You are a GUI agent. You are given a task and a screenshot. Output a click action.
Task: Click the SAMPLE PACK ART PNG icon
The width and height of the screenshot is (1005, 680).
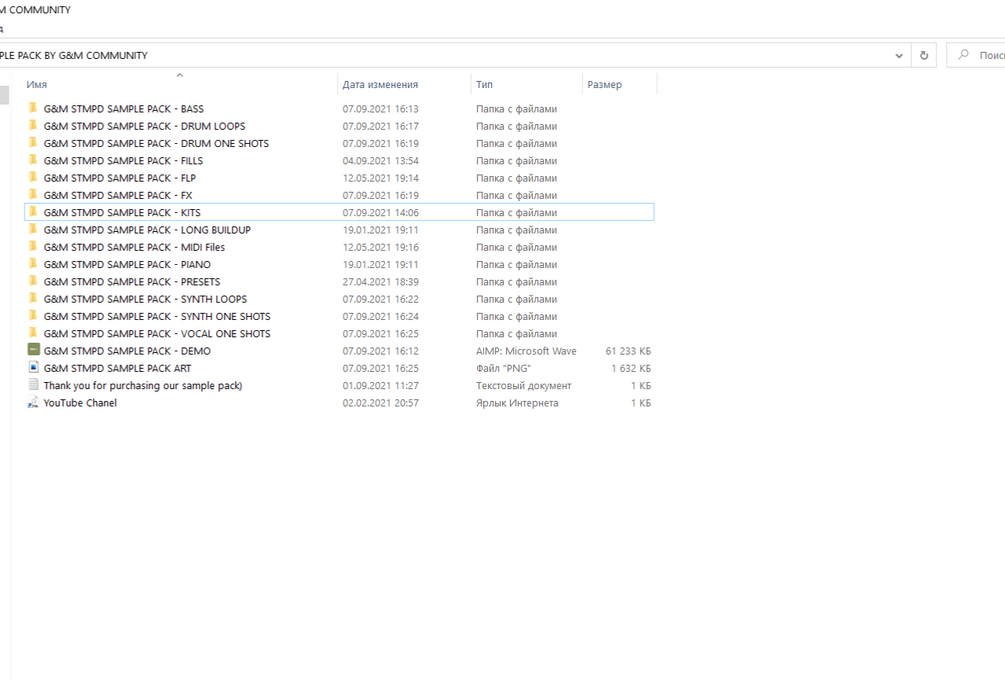(33, 367)
